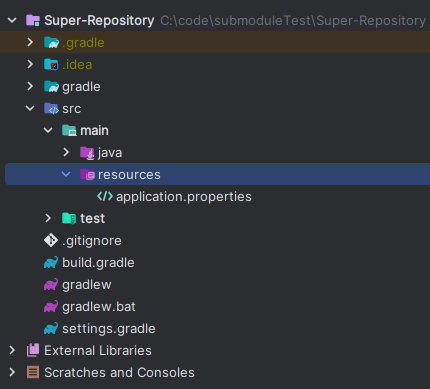Viewport: 430px width, 389px height.
Task: Expand External Libraries node
Action: [12, 350]
